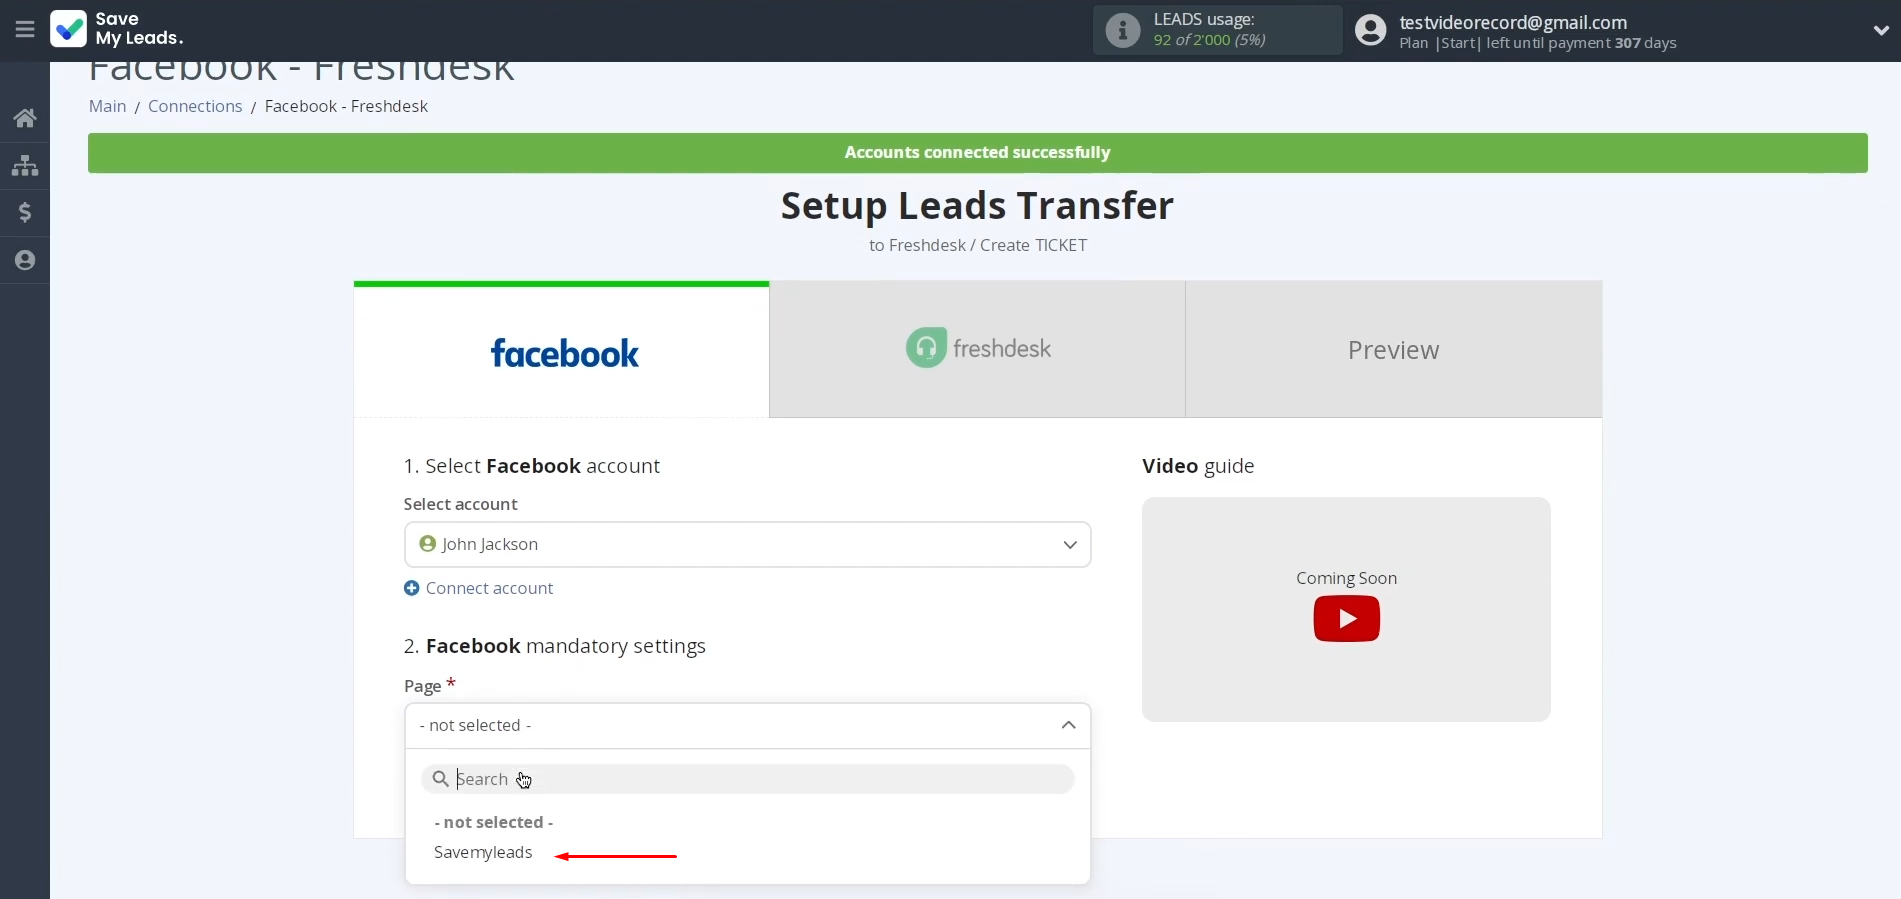Click the Connect account link
The width and height of the screenshot is (1901, 899).
pos(489,588)
